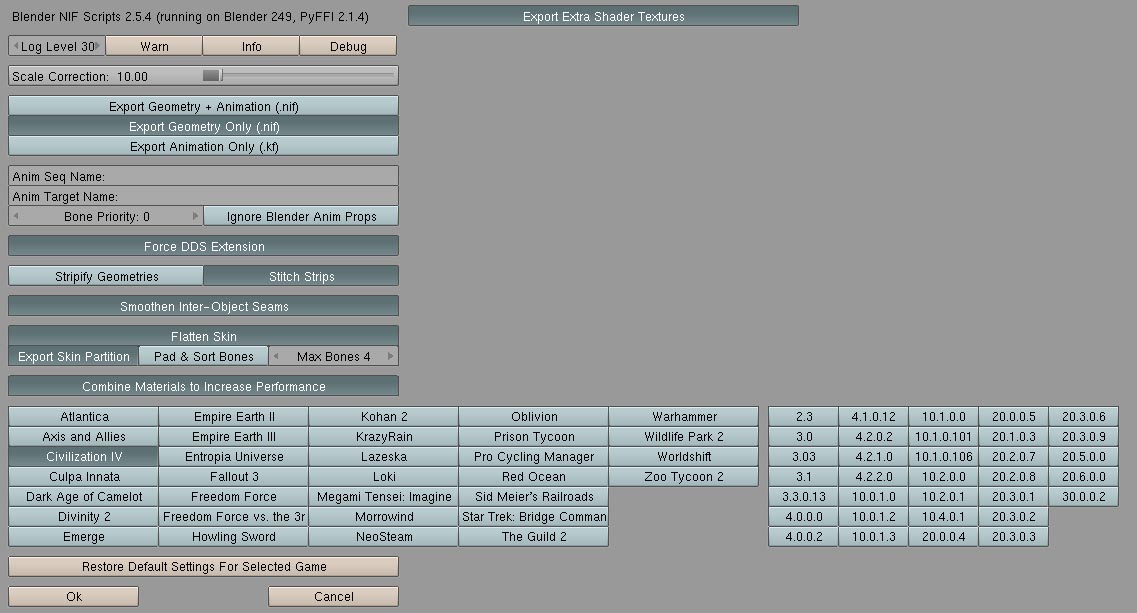Toggle Stitch Strips option
Image resolution: width=1137 pixels, height=613 pixels.
tap(301, 276)
